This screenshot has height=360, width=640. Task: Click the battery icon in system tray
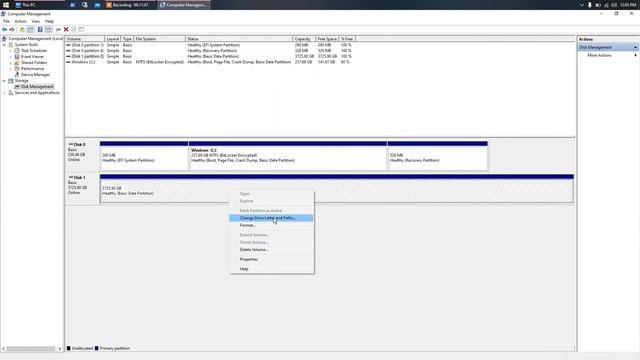coord(598,5)
